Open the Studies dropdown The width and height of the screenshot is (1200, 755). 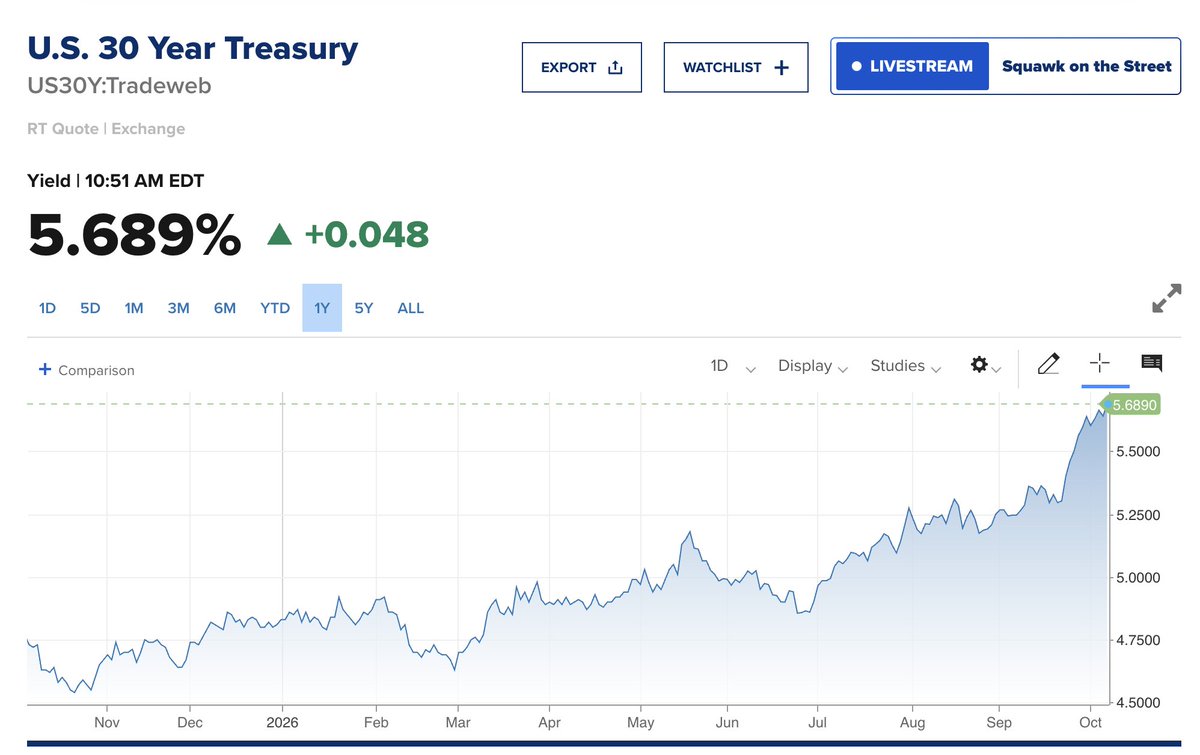click(x=906, y=366)
